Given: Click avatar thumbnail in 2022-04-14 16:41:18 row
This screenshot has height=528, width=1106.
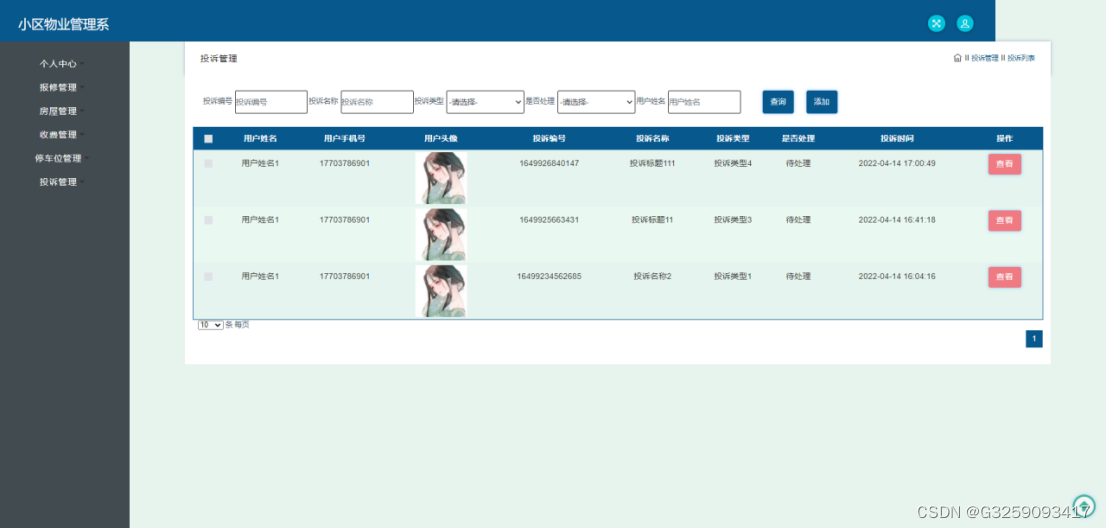Looking at the screenshot, I should coord(441,234).
